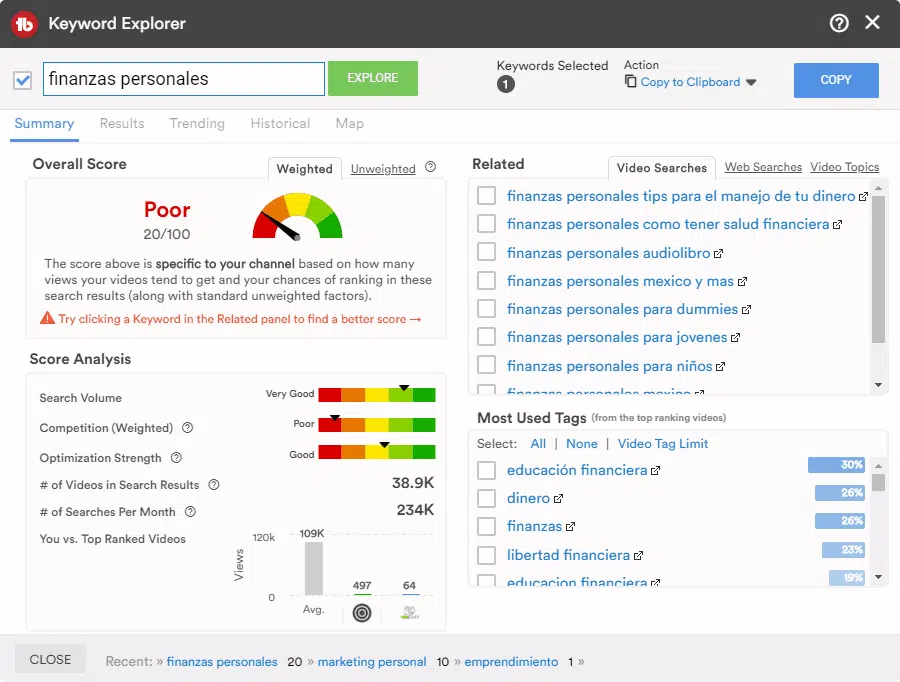900x682 pixels.
Task: Click Most Used Tags scroll-up arrow
Action: click(x=878, y=465)
